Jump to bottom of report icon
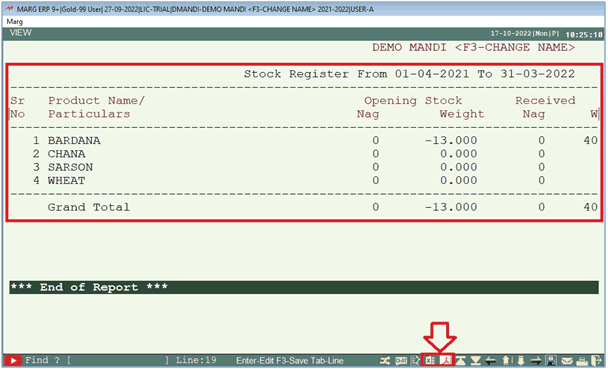 coord(475,361)
